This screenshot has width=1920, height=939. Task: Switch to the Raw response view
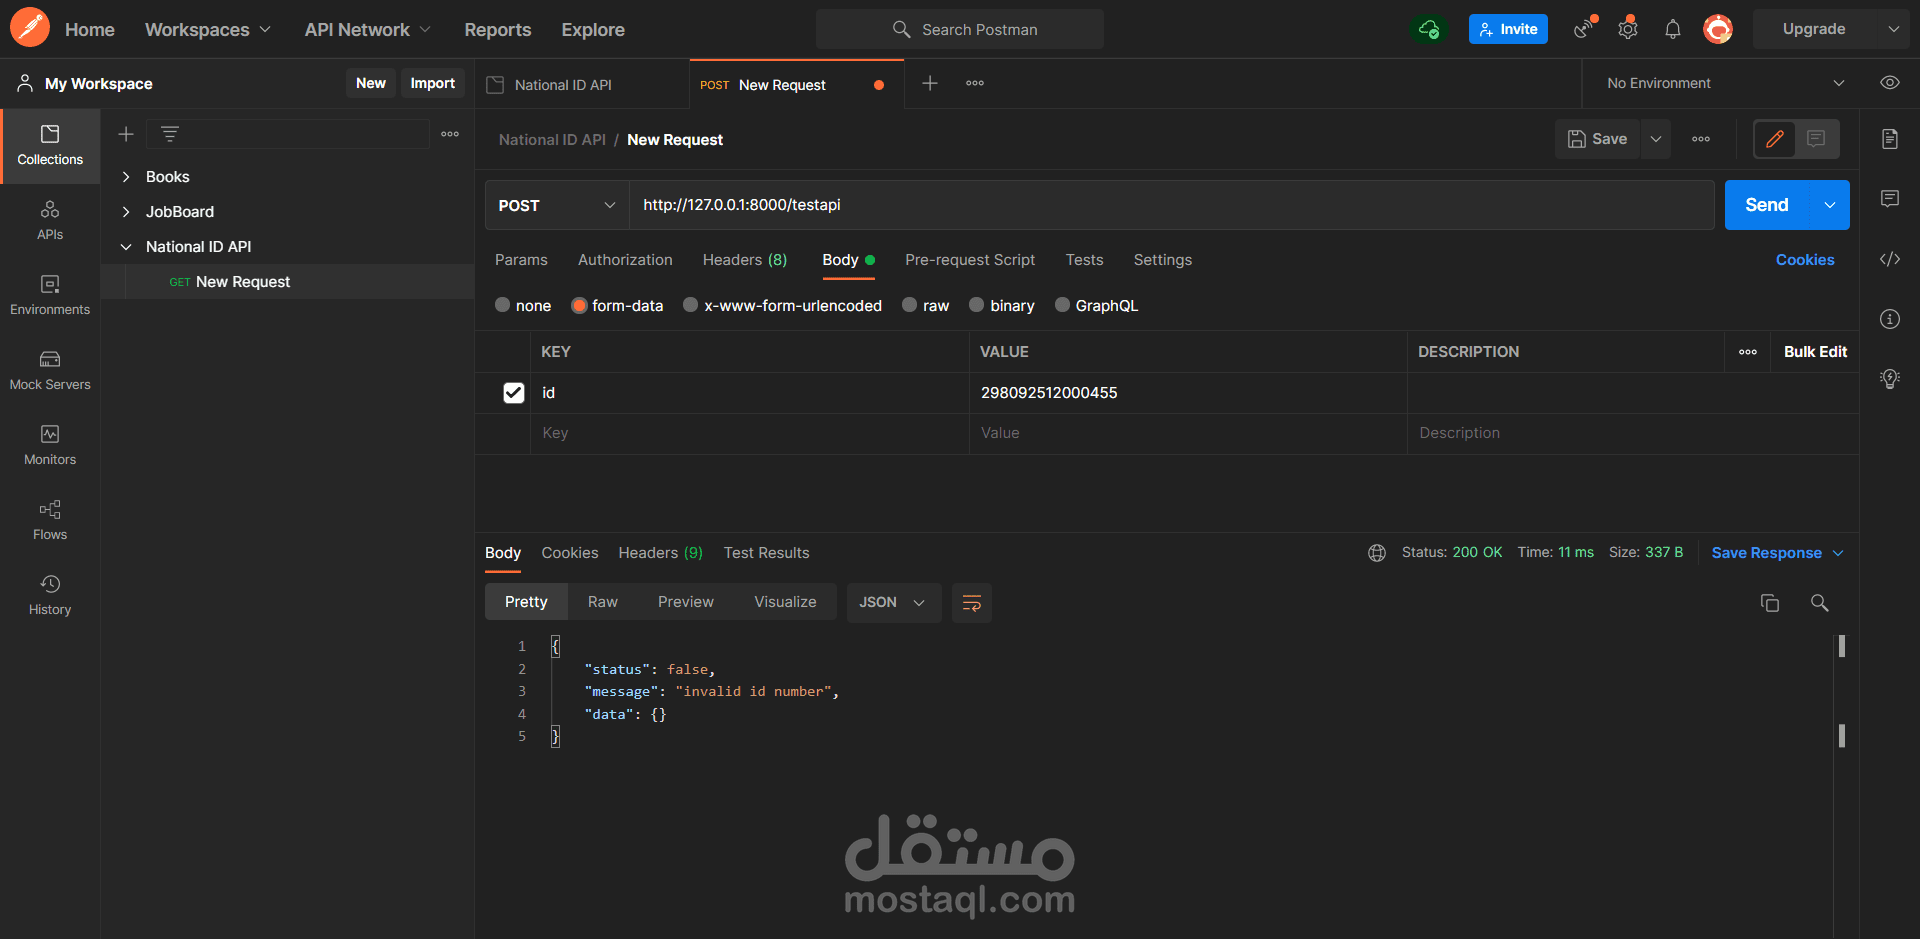[603, 602]
